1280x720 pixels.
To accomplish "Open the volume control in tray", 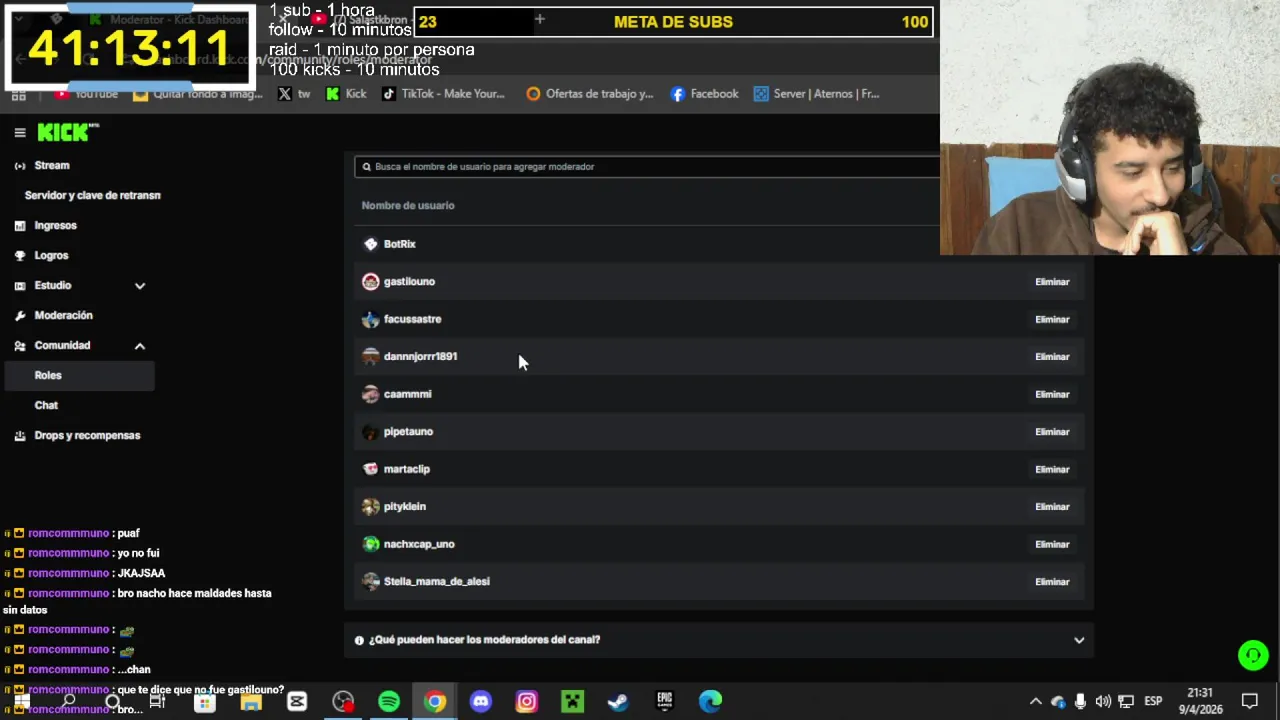I will click(1103, 702).
